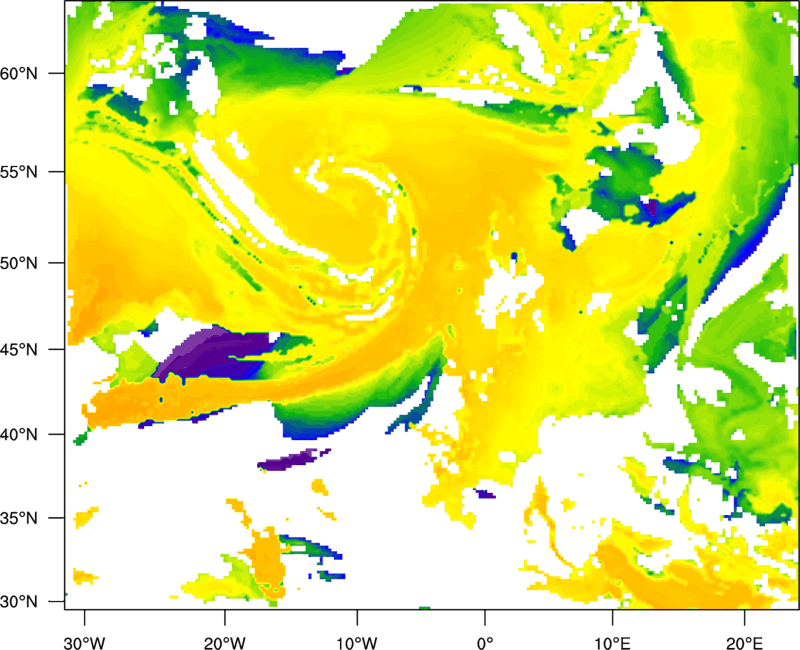Click the 10°E longitude label
This screenshot has height=650, width=800.
612,643
